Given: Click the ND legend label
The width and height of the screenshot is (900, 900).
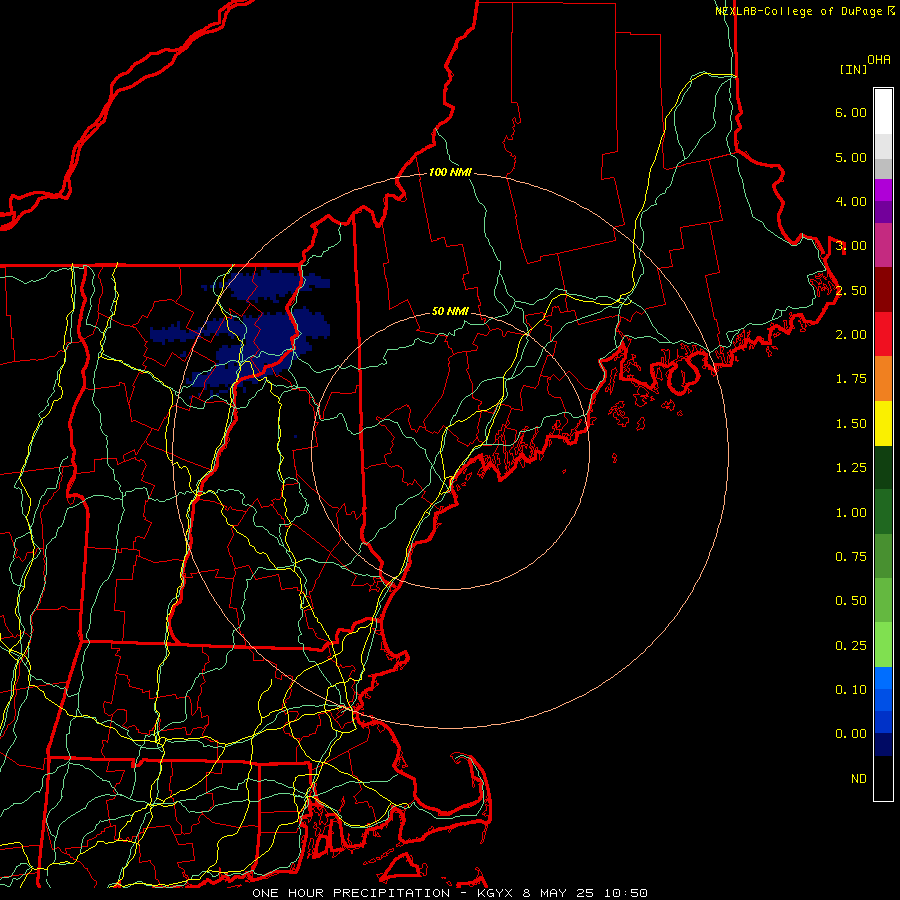Looking at the screenshot, I should pos(859,779).
